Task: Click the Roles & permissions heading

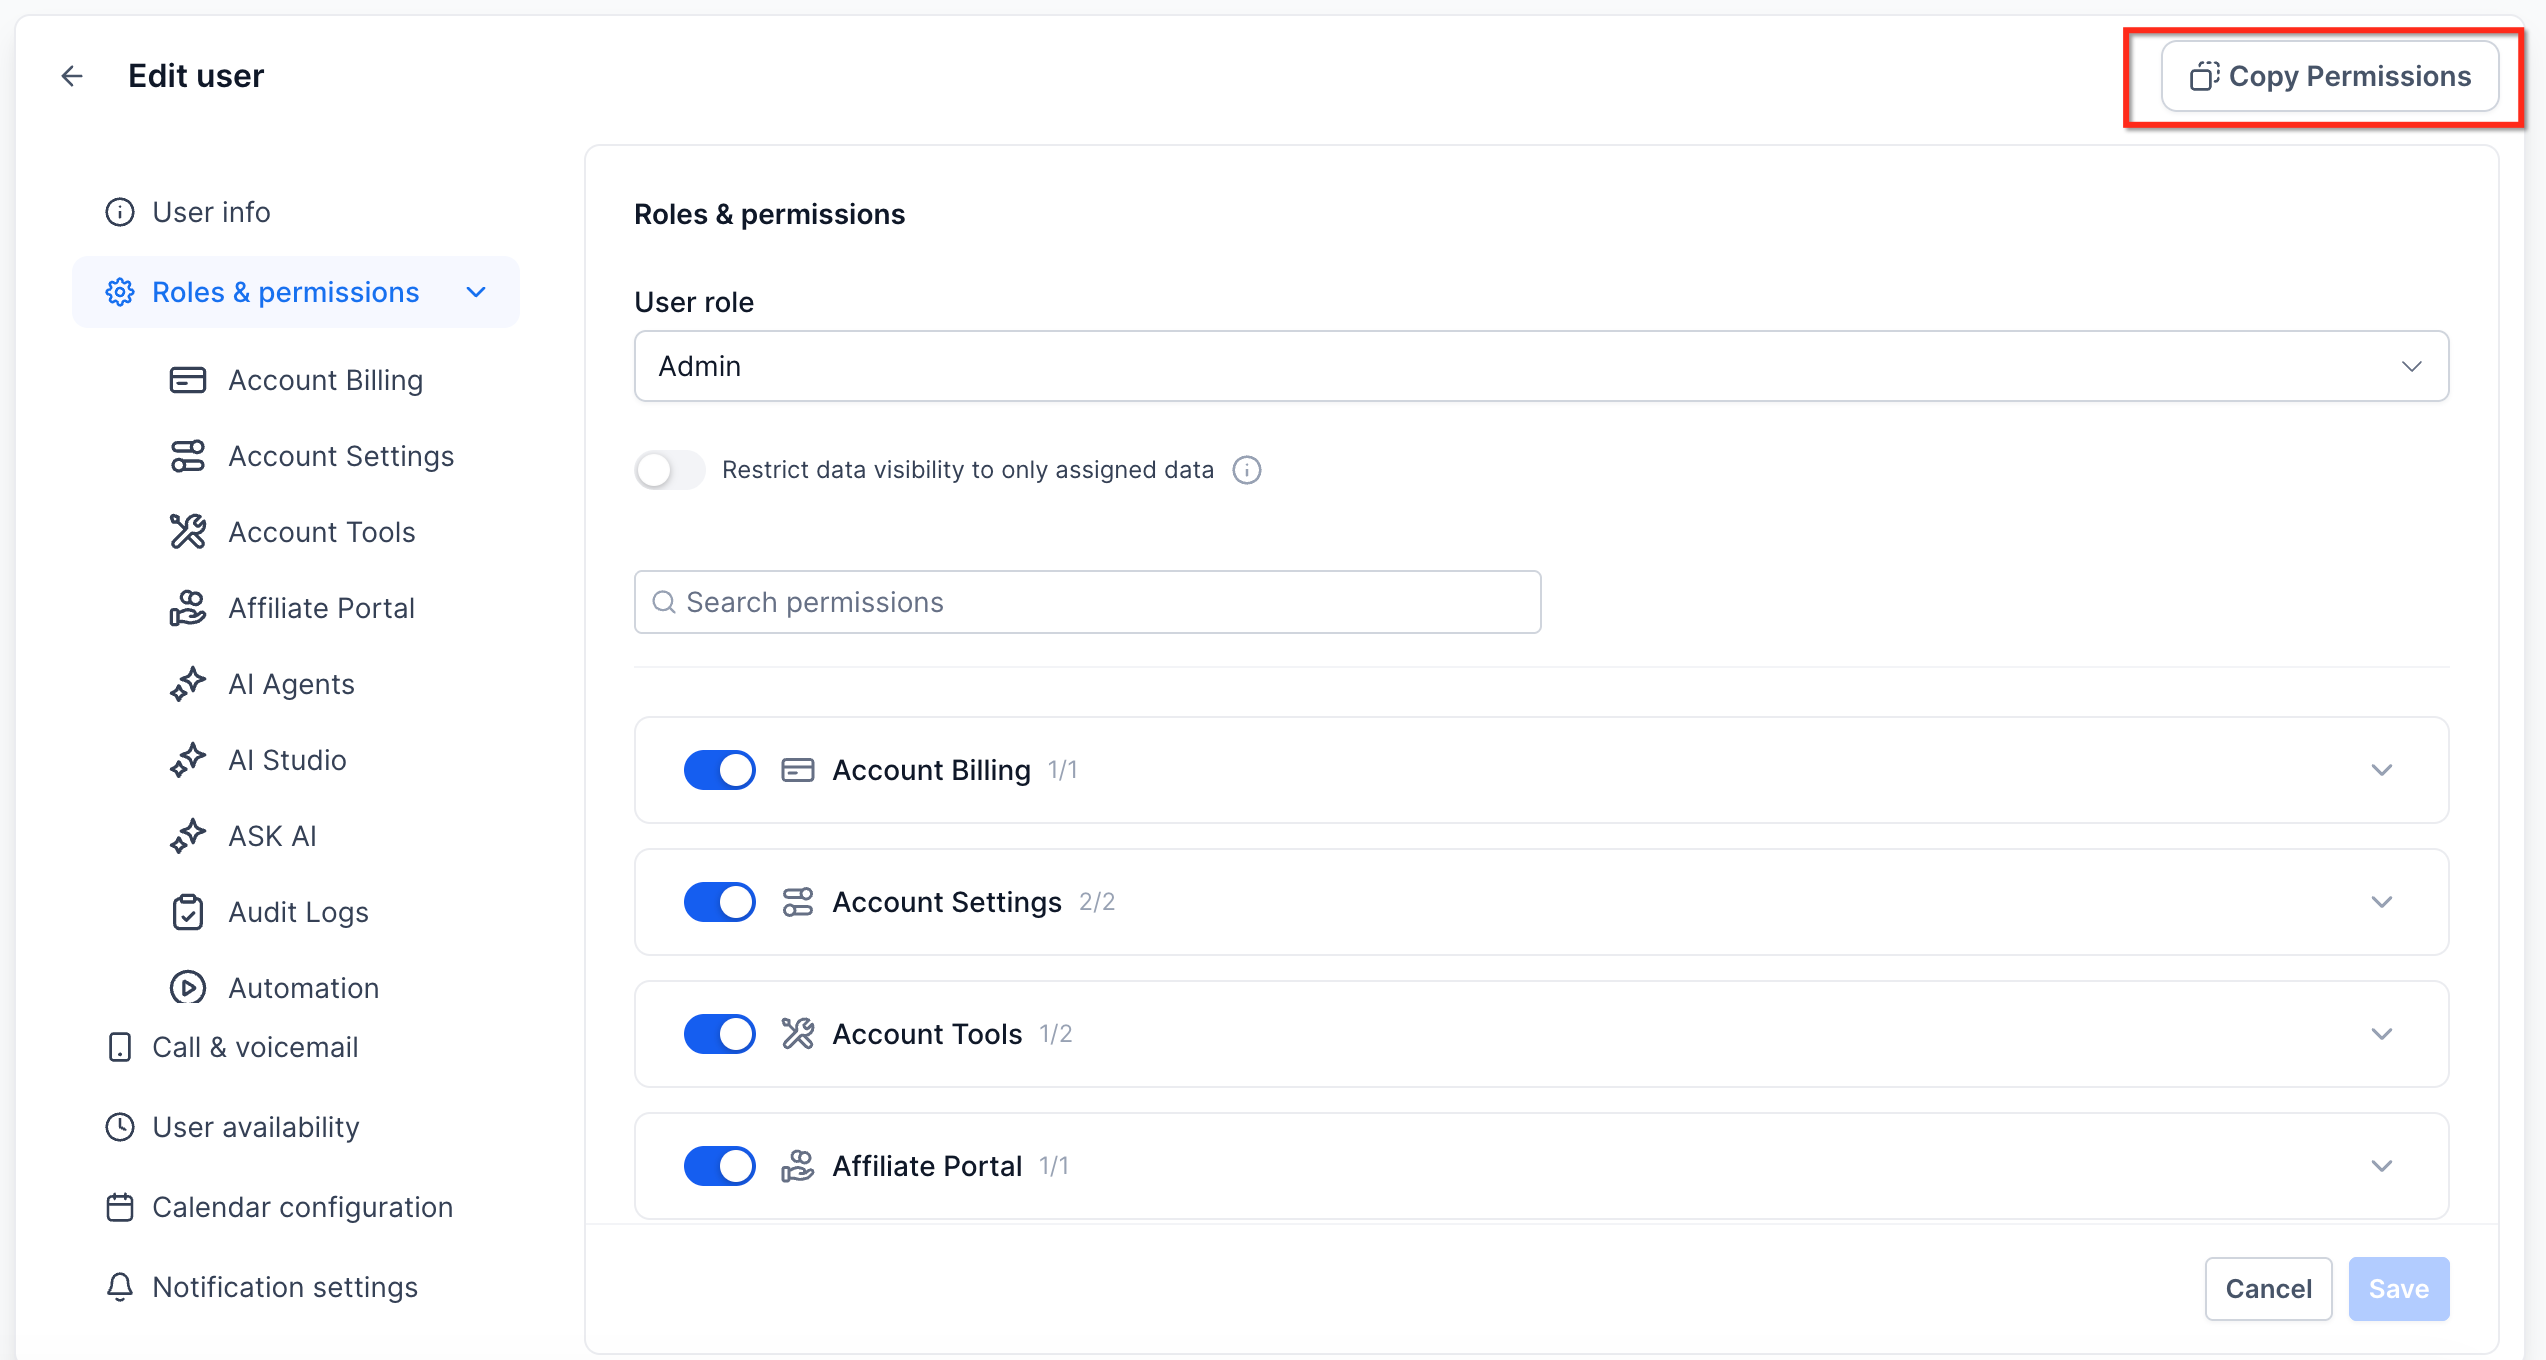Action: (x=769, y=214)
